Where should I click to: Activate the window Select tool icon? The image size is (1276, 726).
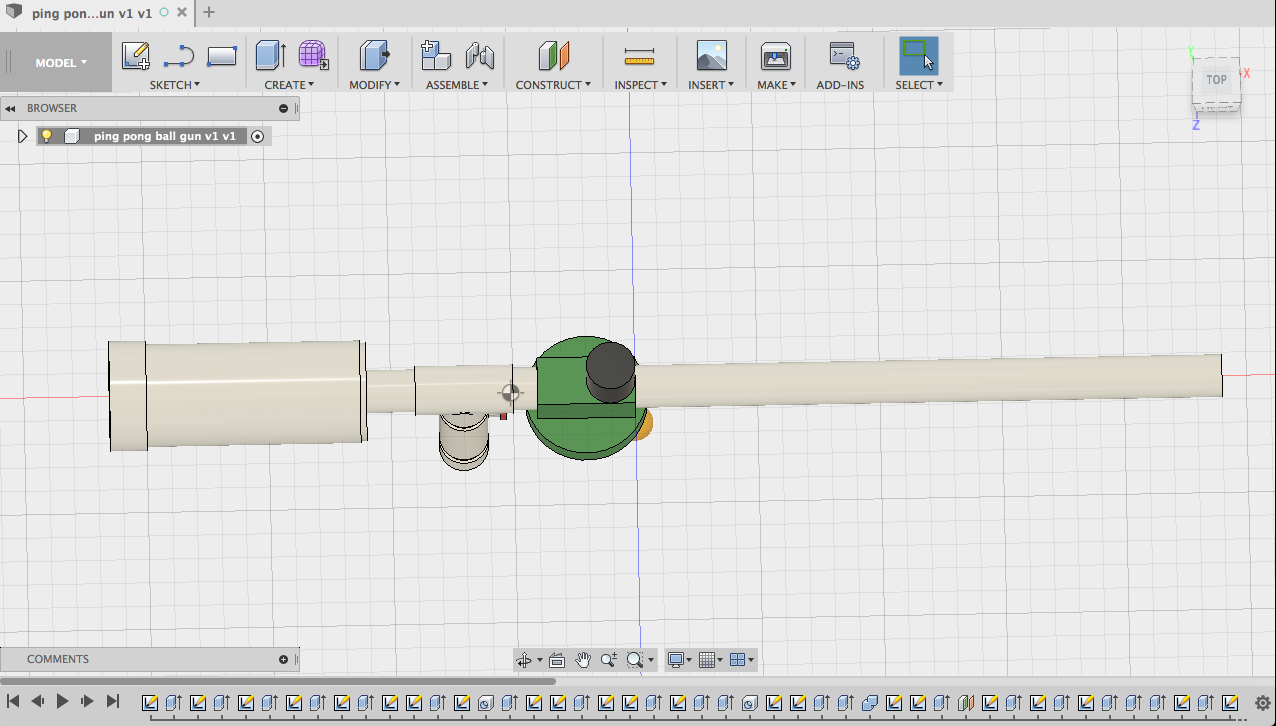[x=918, y=56]
